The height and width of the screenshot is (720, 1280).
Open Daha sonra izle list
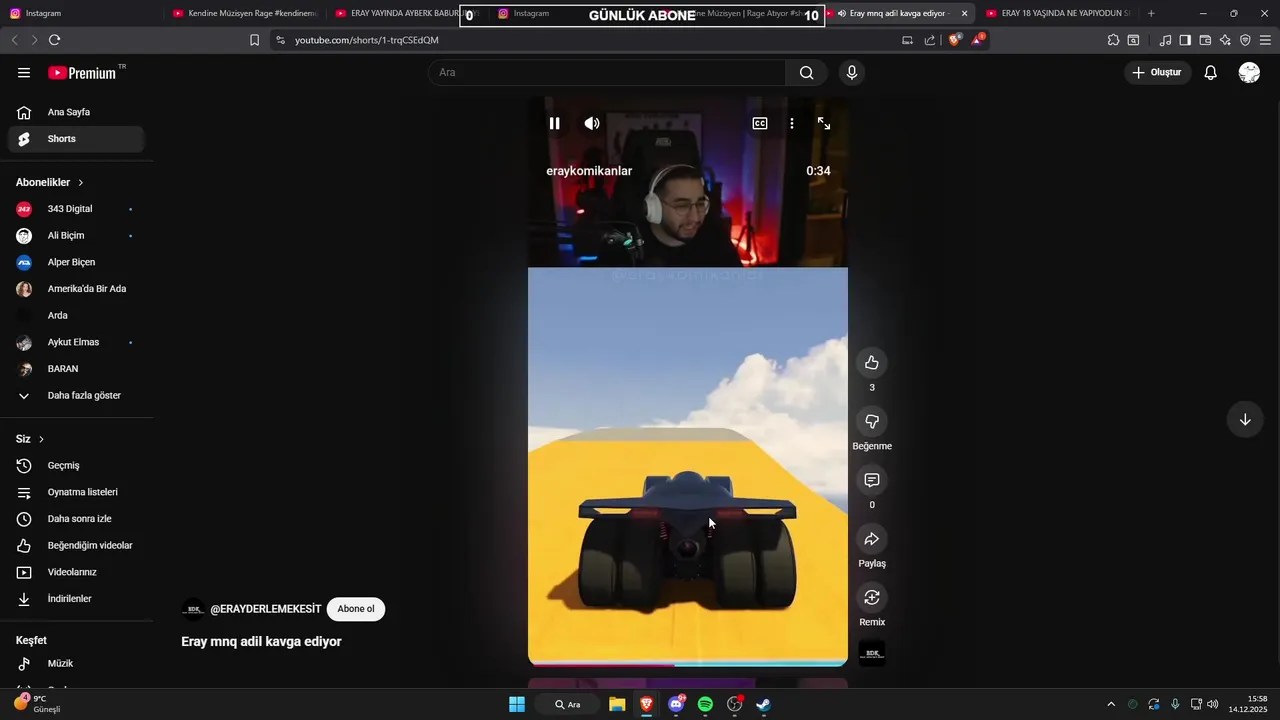76,519
